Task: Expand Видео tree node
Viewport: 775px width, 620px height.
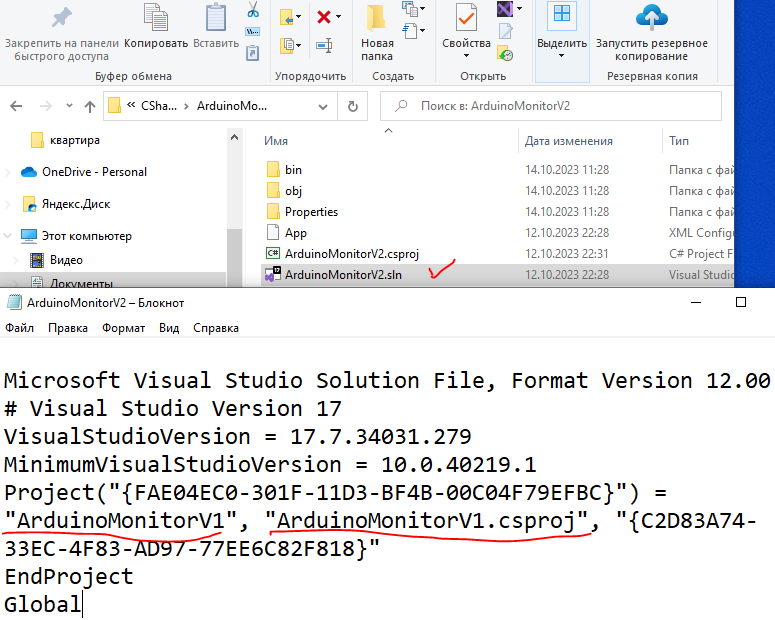Action: pos(15,260)
